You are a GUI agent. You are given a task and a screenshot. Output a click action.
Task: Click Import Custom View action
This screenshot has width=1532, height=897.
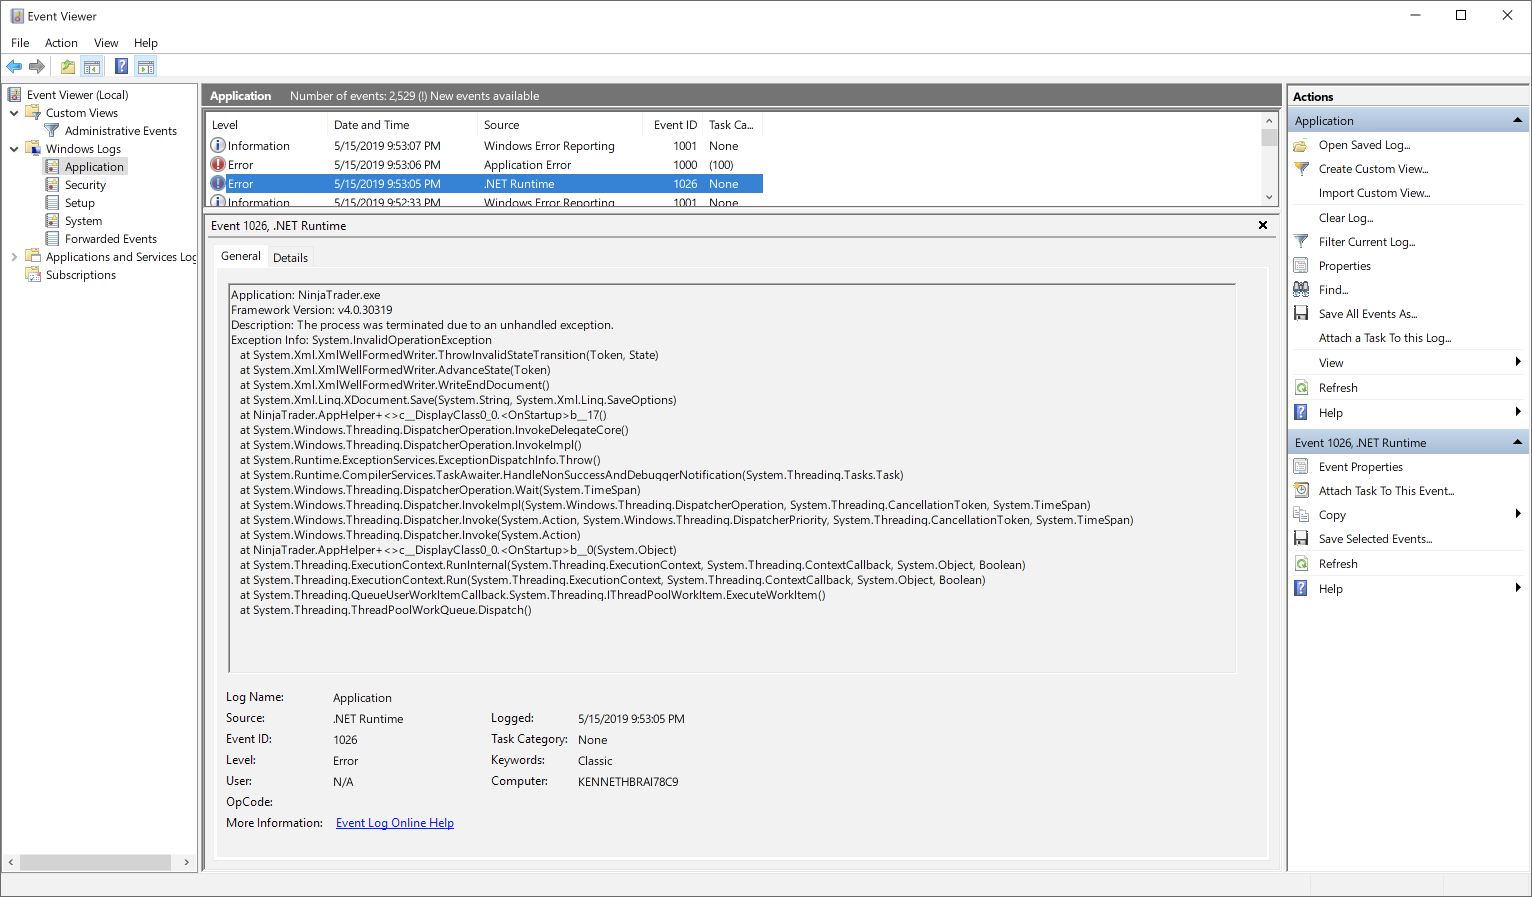click(1374, 193)
